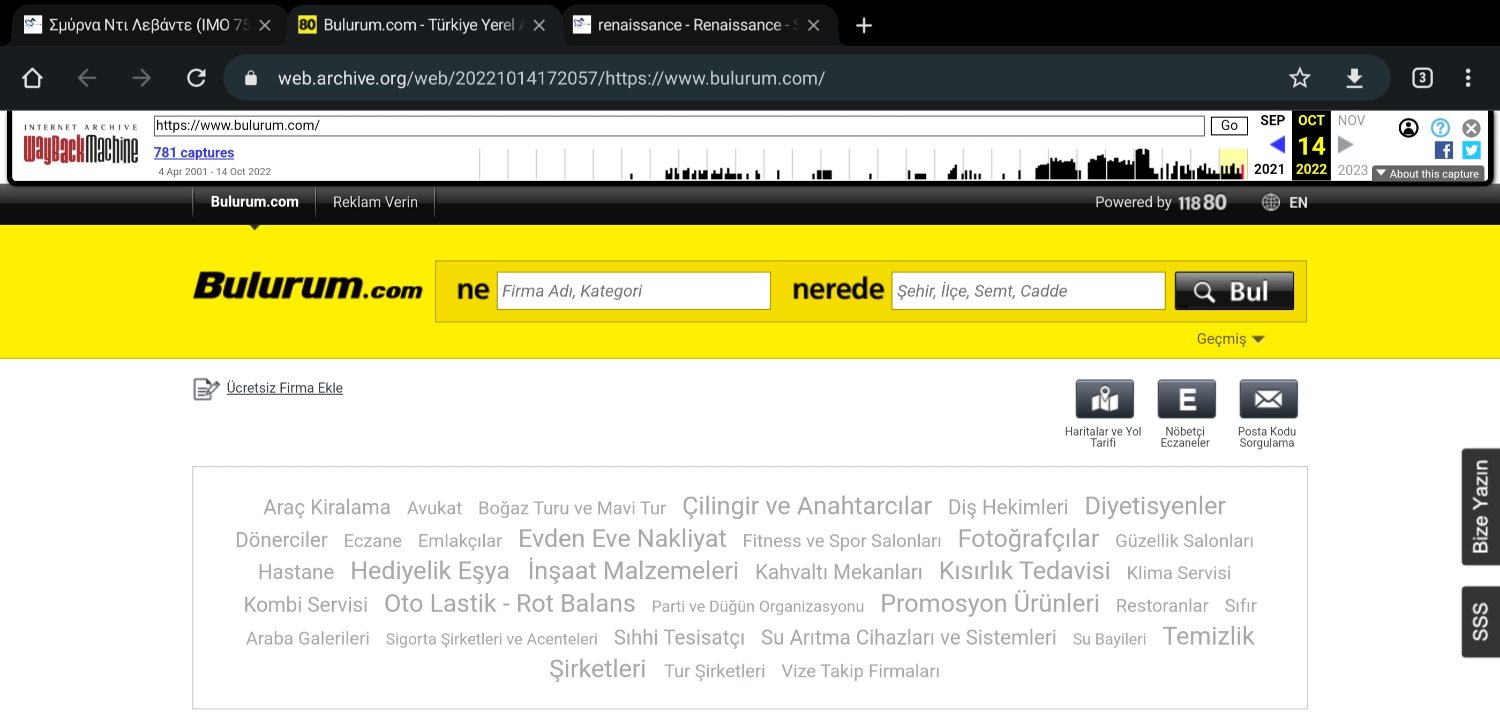Go to the previous capture arrow
Viewport: 1500px width, 716px height.
pos(1277,145)
